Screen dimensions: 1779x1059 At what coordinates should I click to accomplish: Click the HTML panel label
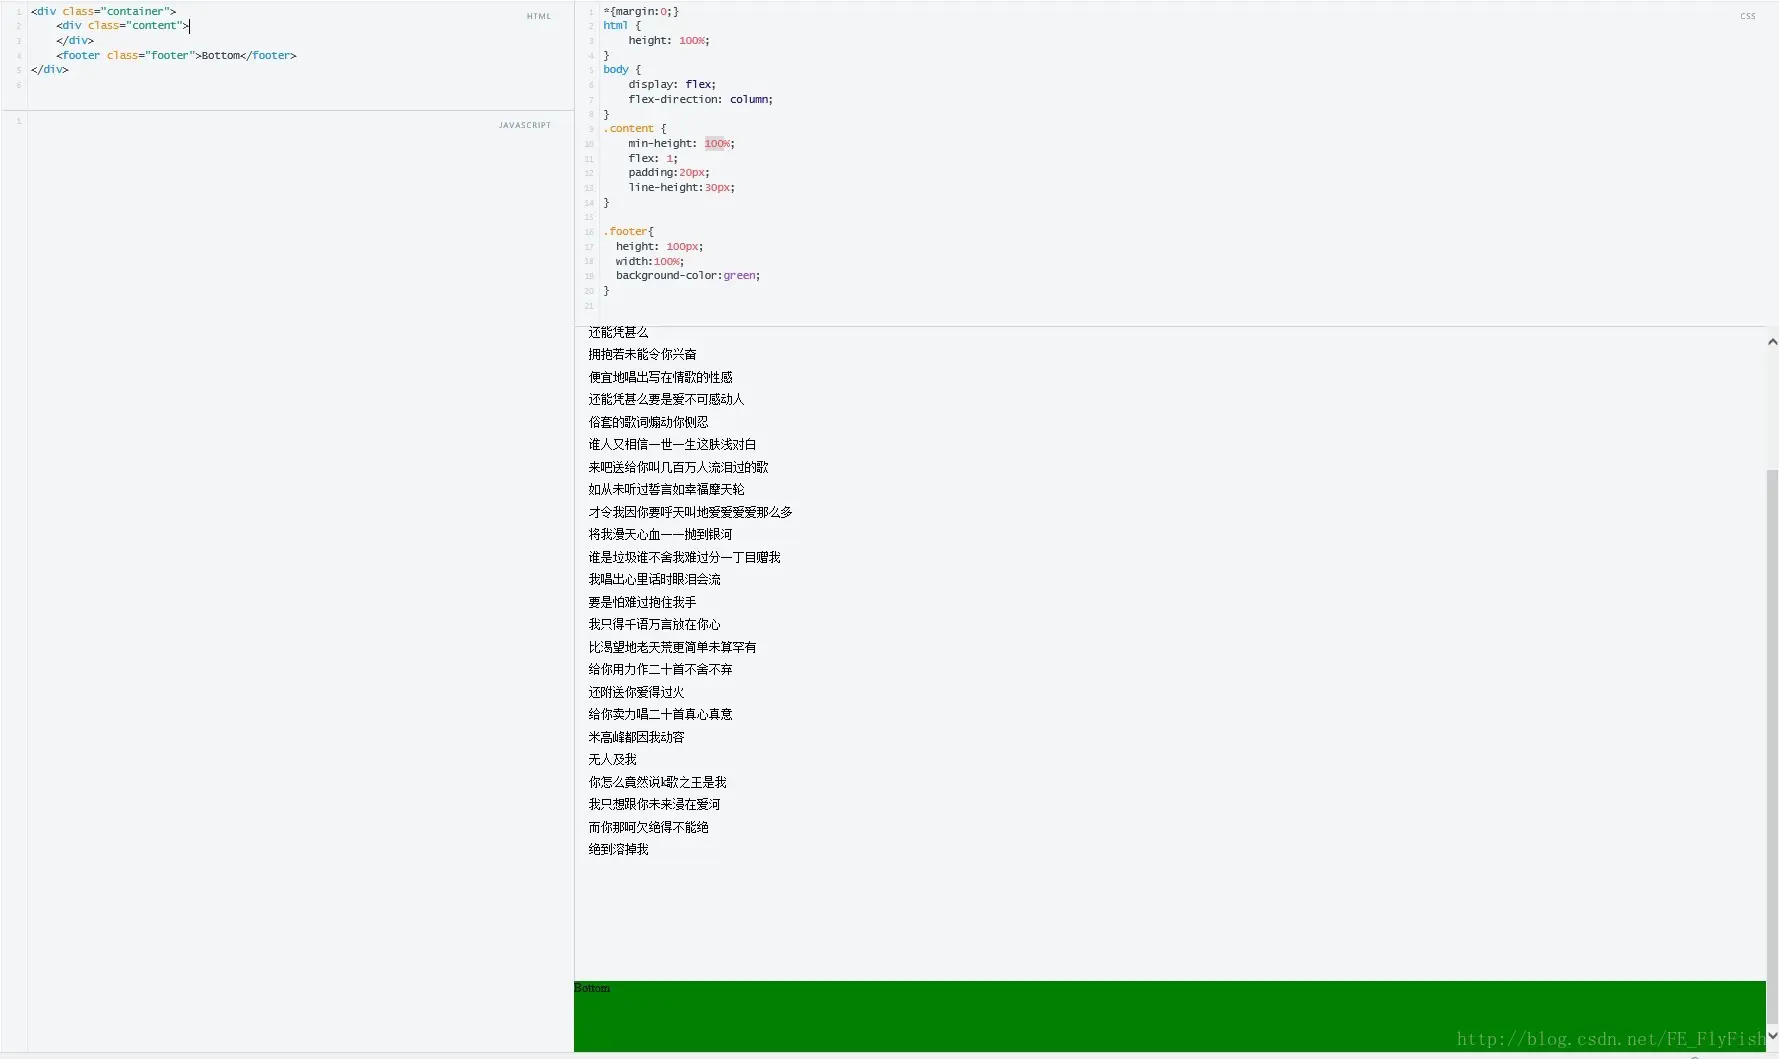[x=538, y=16]
